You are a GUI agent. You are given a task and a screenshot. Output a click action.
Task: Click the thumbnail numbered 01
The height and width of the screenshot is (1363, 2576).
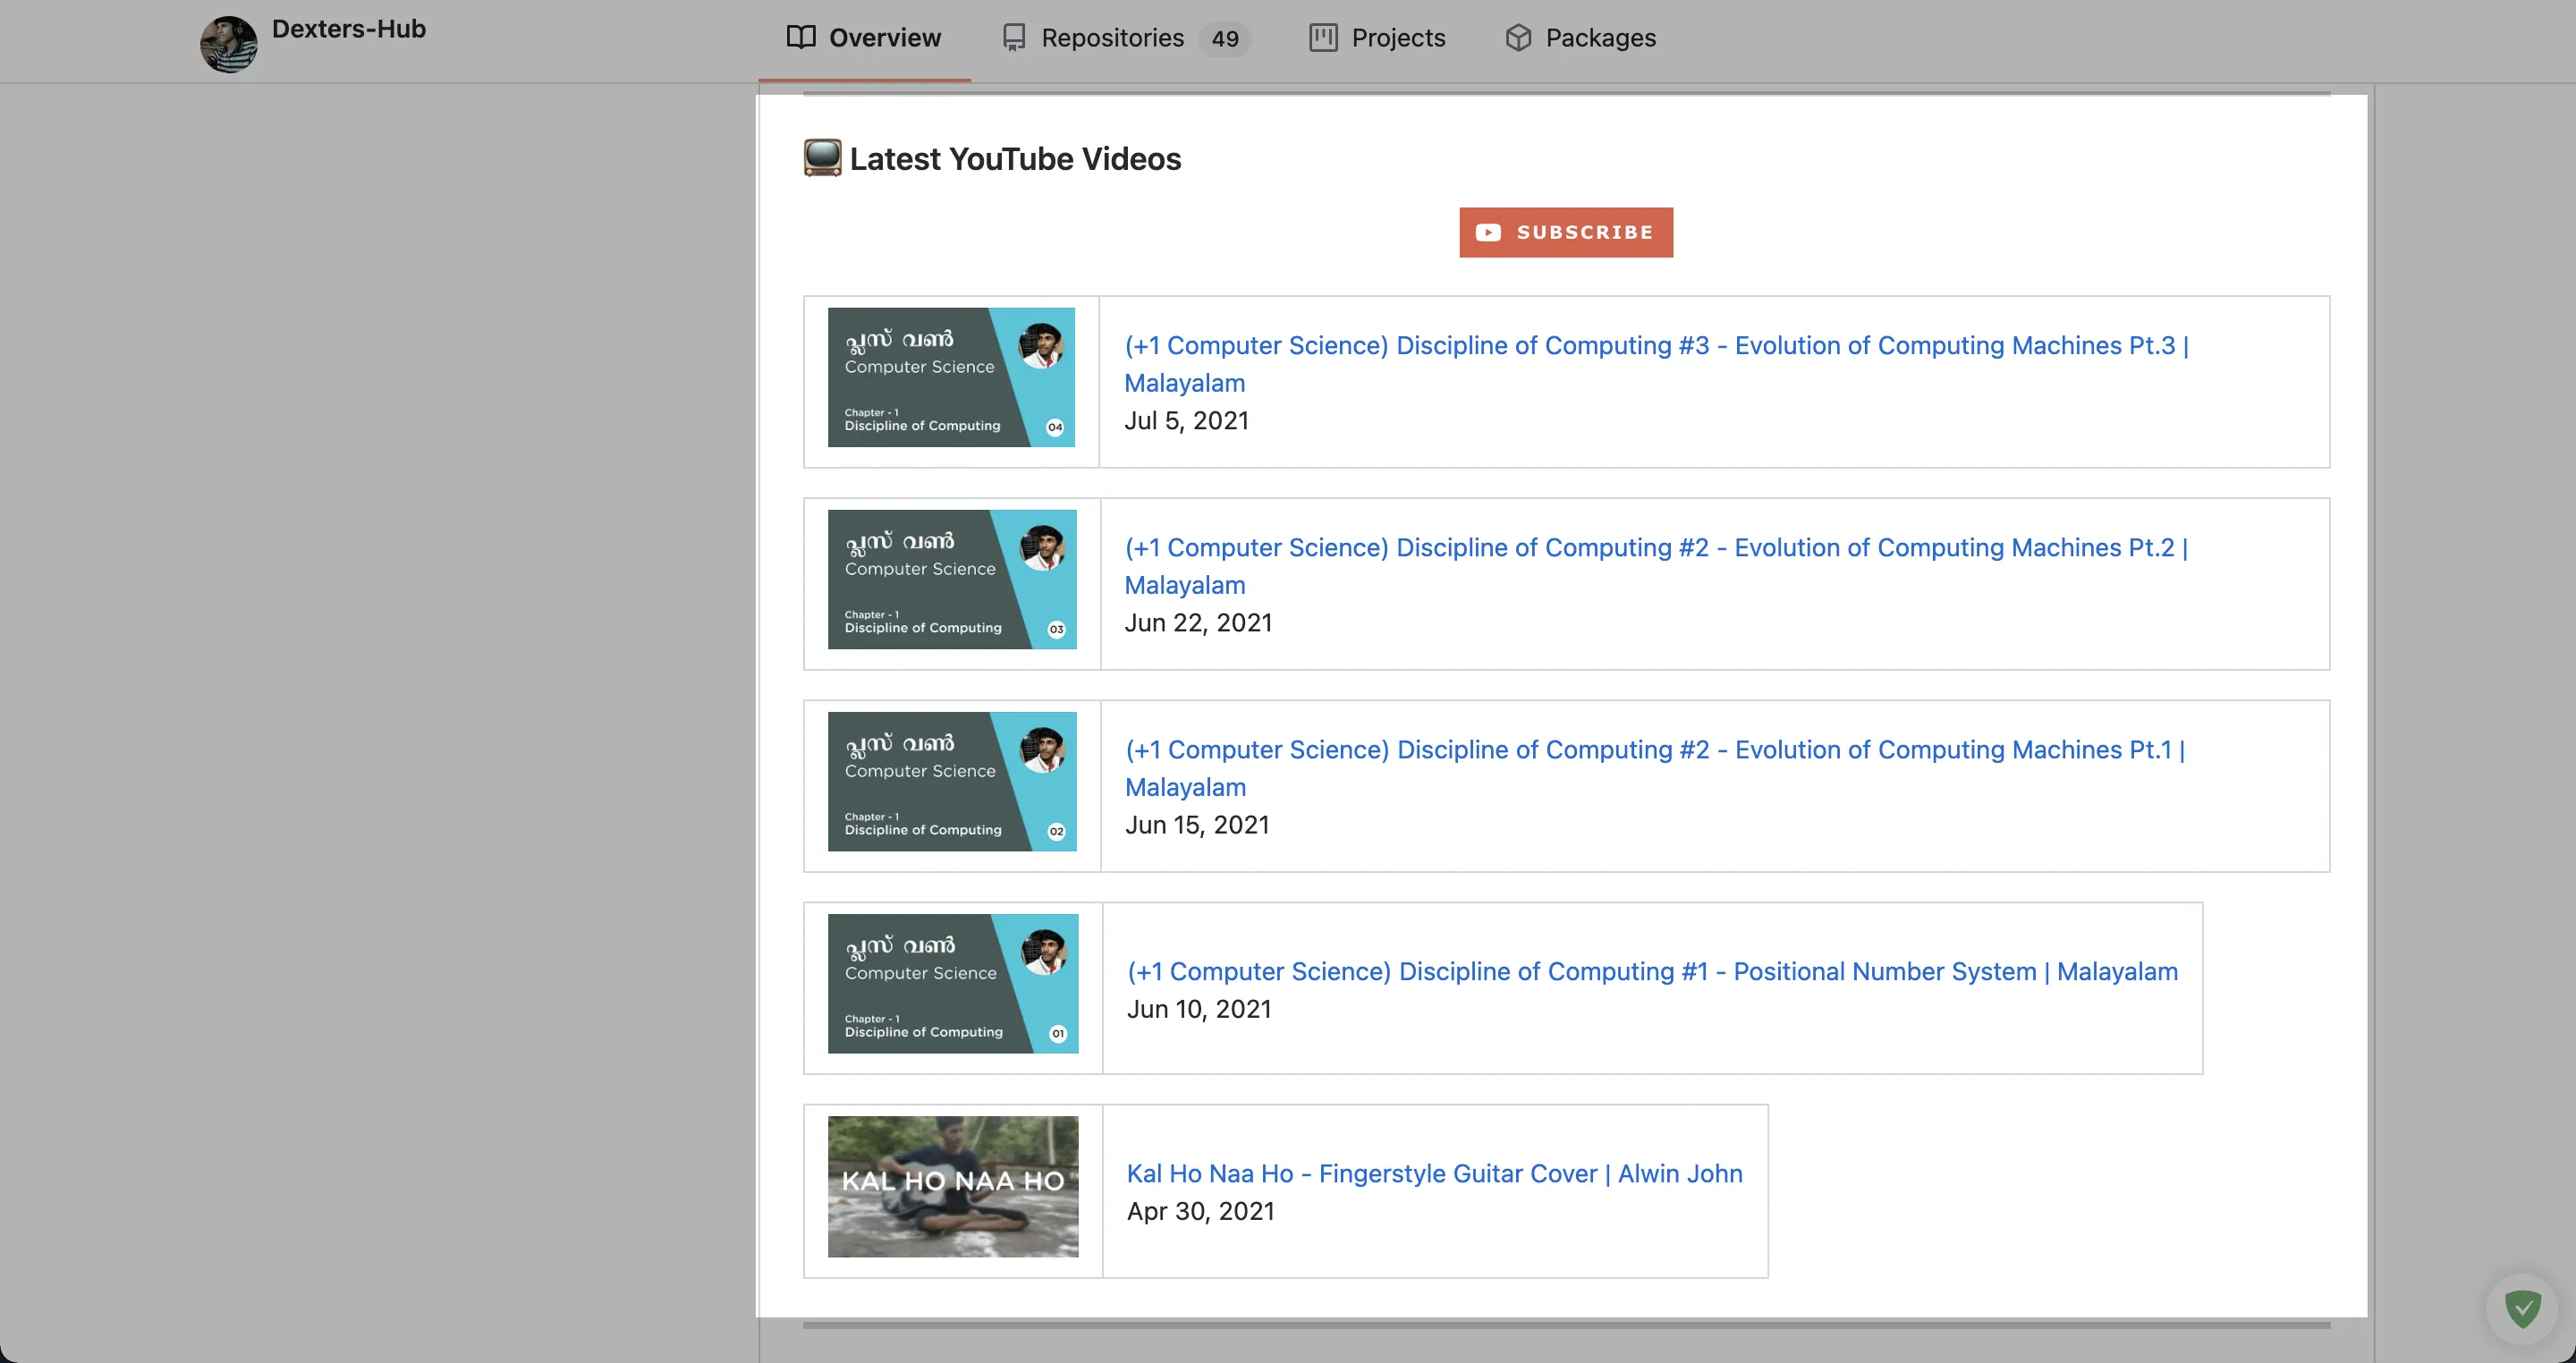click(953, 983)
